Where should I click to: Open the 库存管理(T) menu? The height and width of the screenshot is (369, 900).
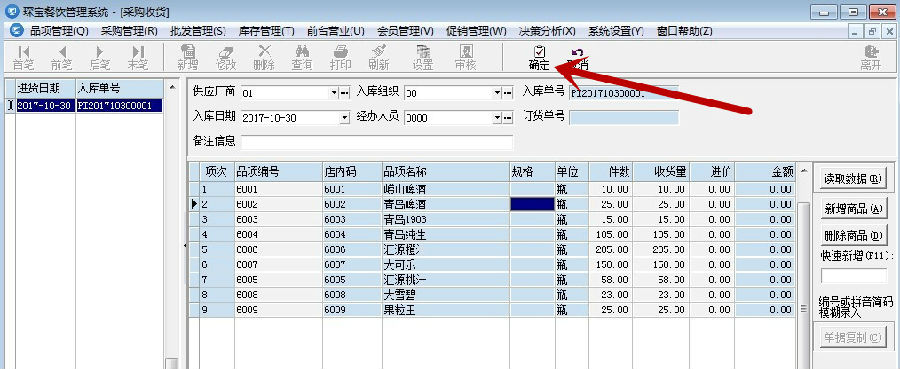[266, 32]
